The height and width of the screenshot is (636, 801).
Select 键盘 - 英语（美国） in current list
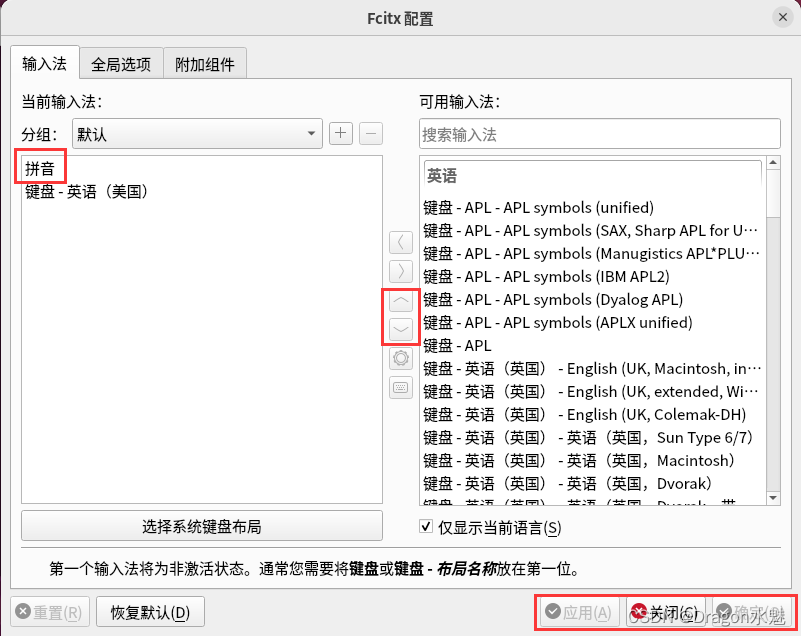pos(202,192)
